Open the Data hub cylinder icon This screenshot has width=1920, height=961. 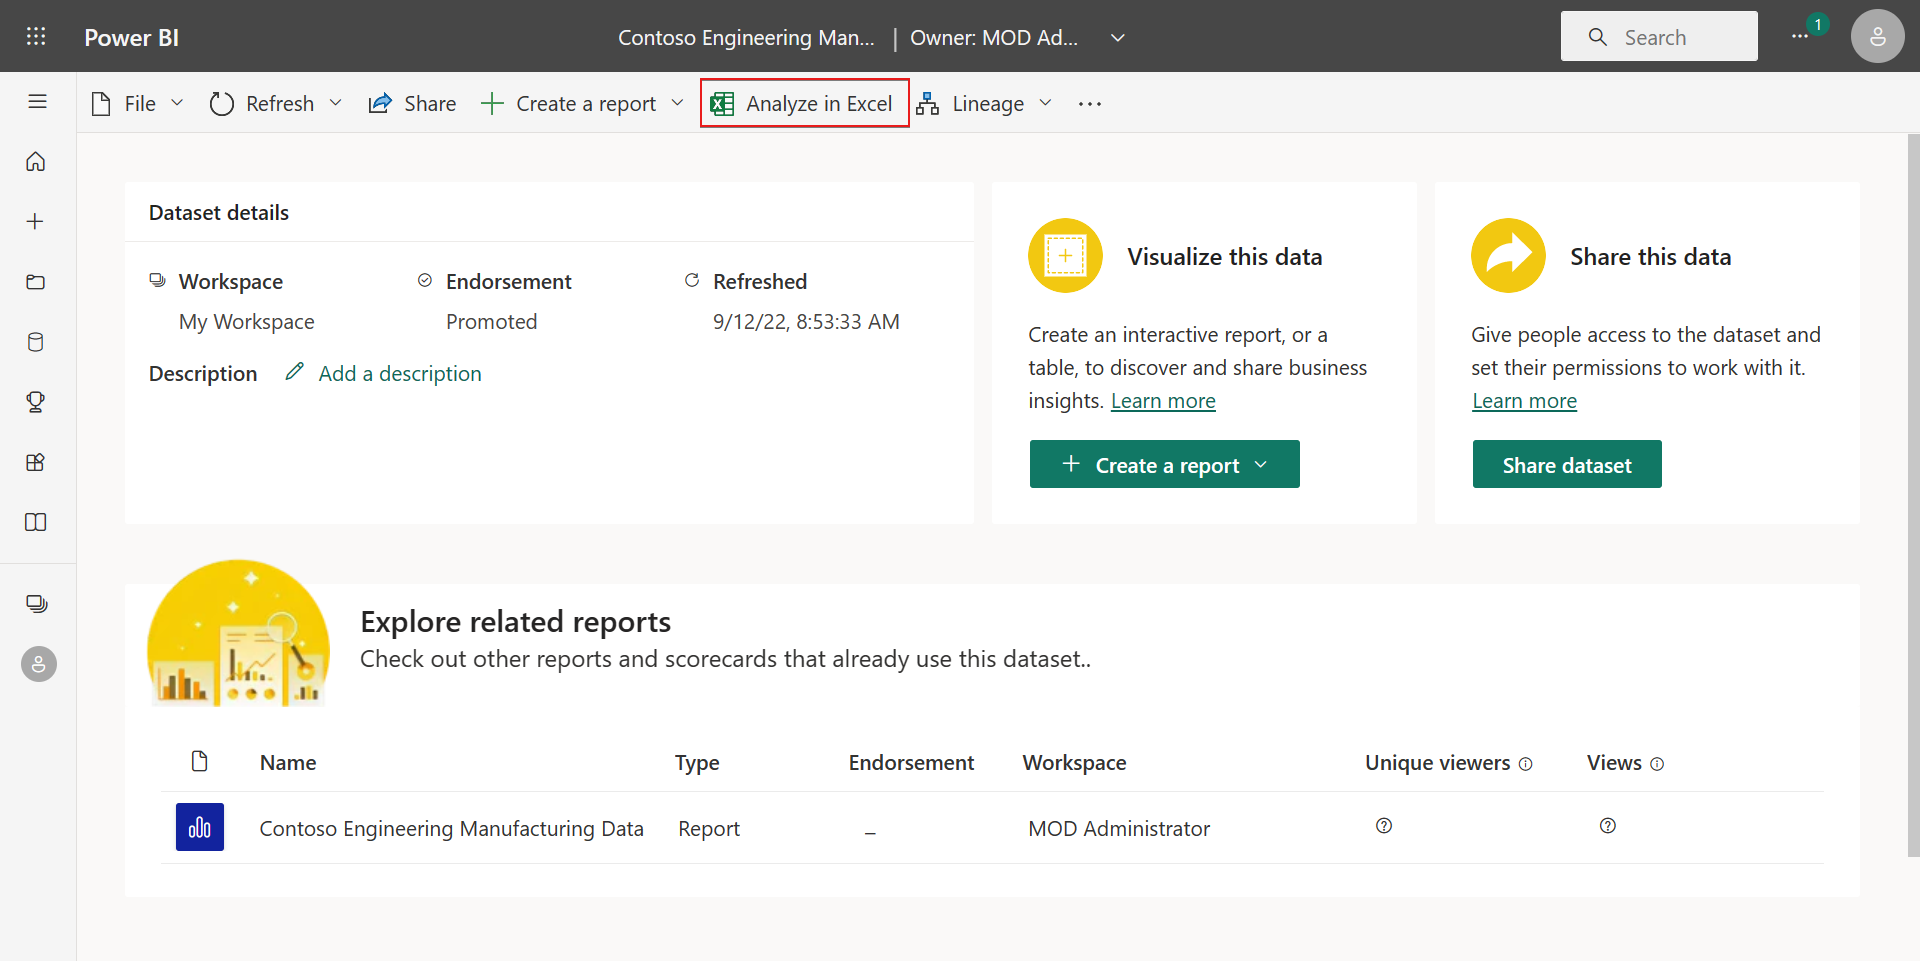36,342
